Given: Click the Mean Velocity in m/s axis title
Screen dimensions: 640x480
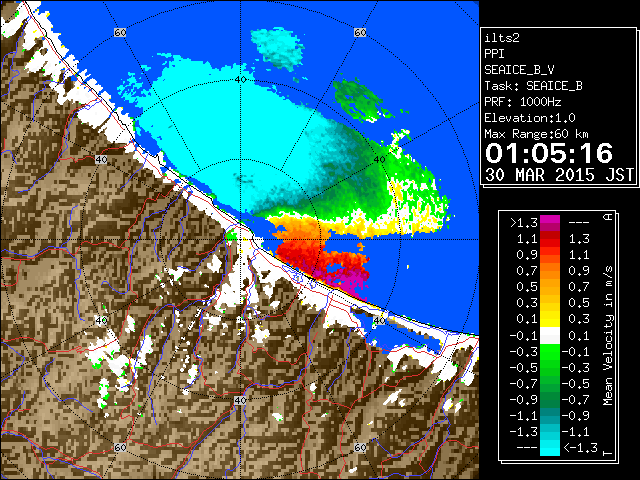Looking at the screenshot, I should (x=608, y=335).
